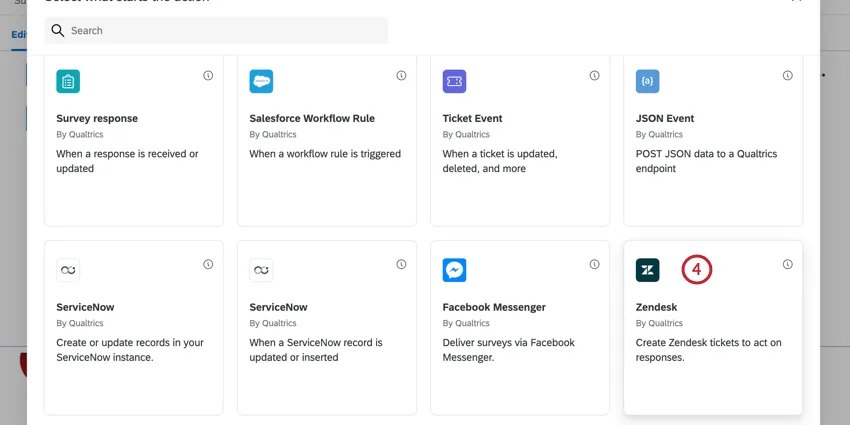Click the Zendesk logo icon

pos(647,270)
